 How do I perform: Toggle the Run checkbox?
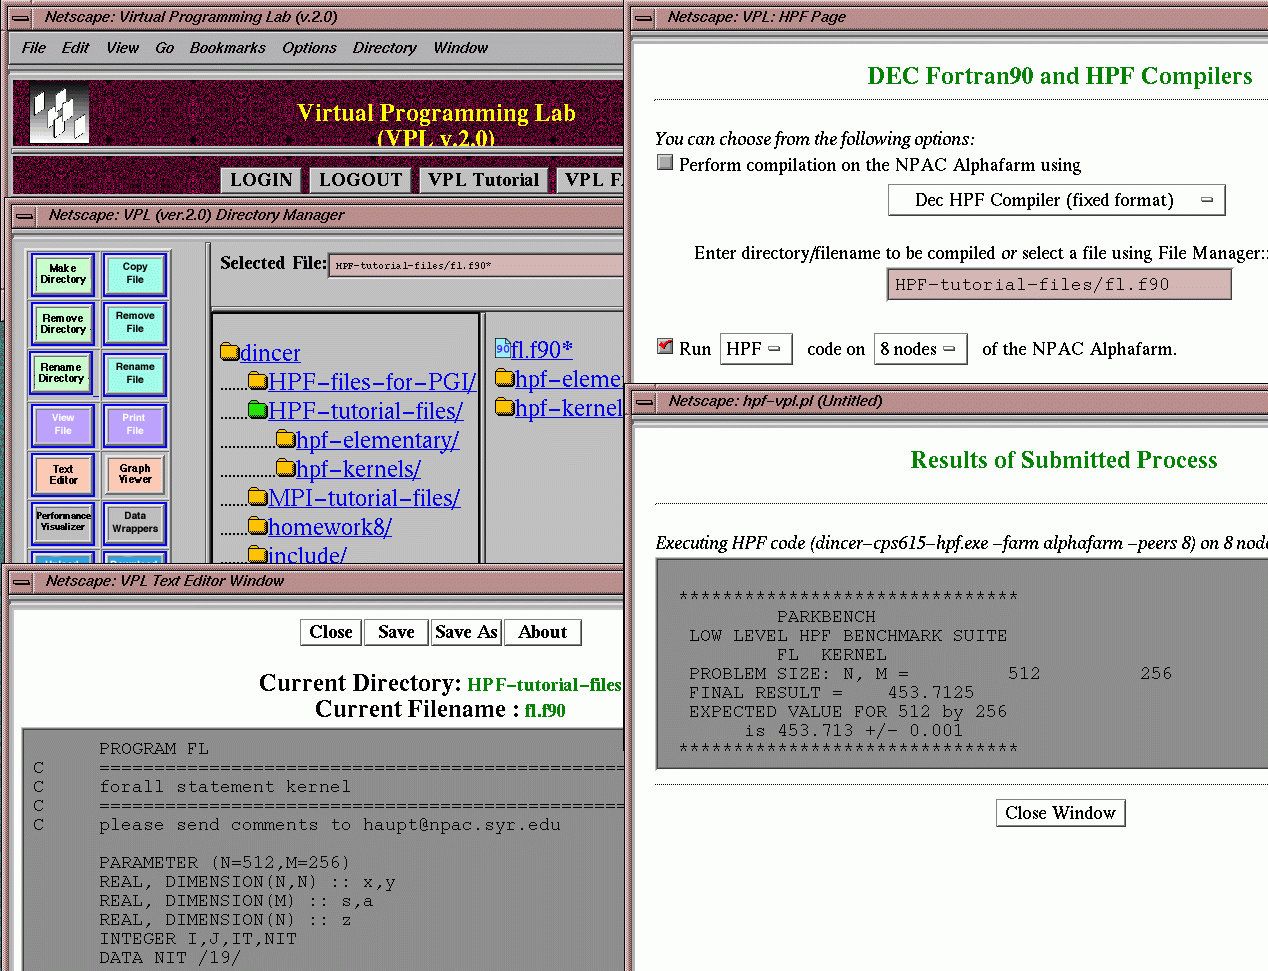(x=665, y=346)
